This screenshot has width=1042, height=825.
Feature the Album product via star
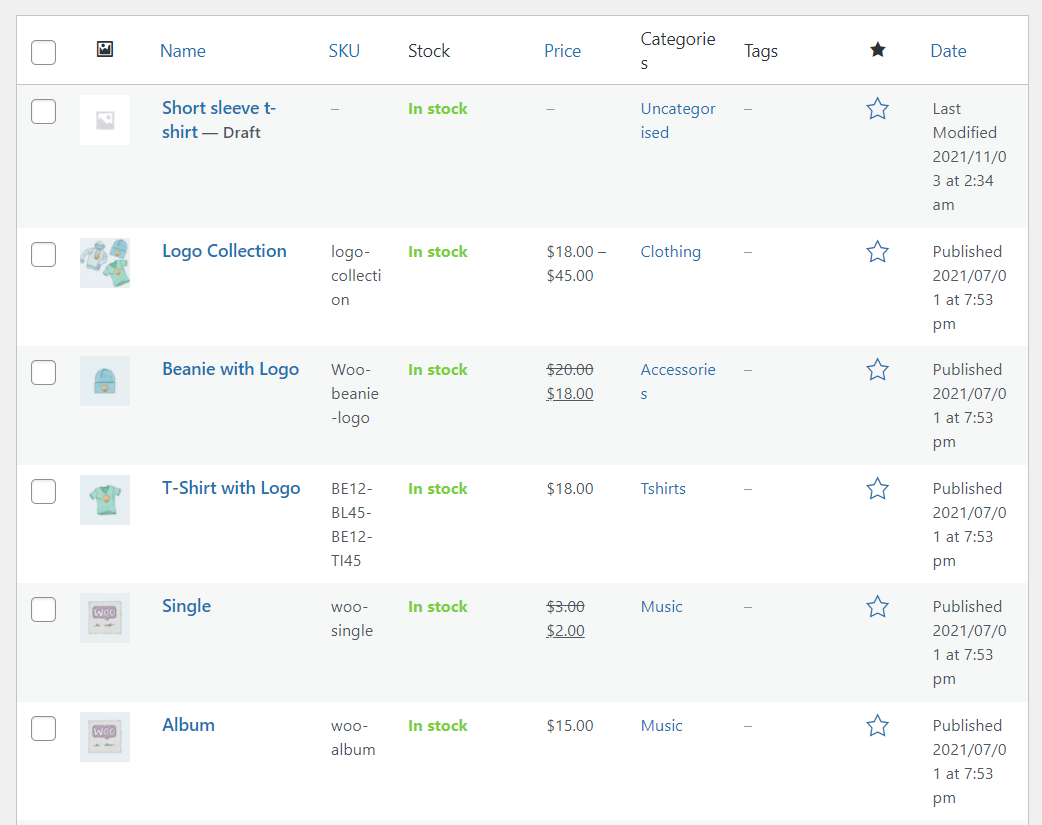pos(877,726)
